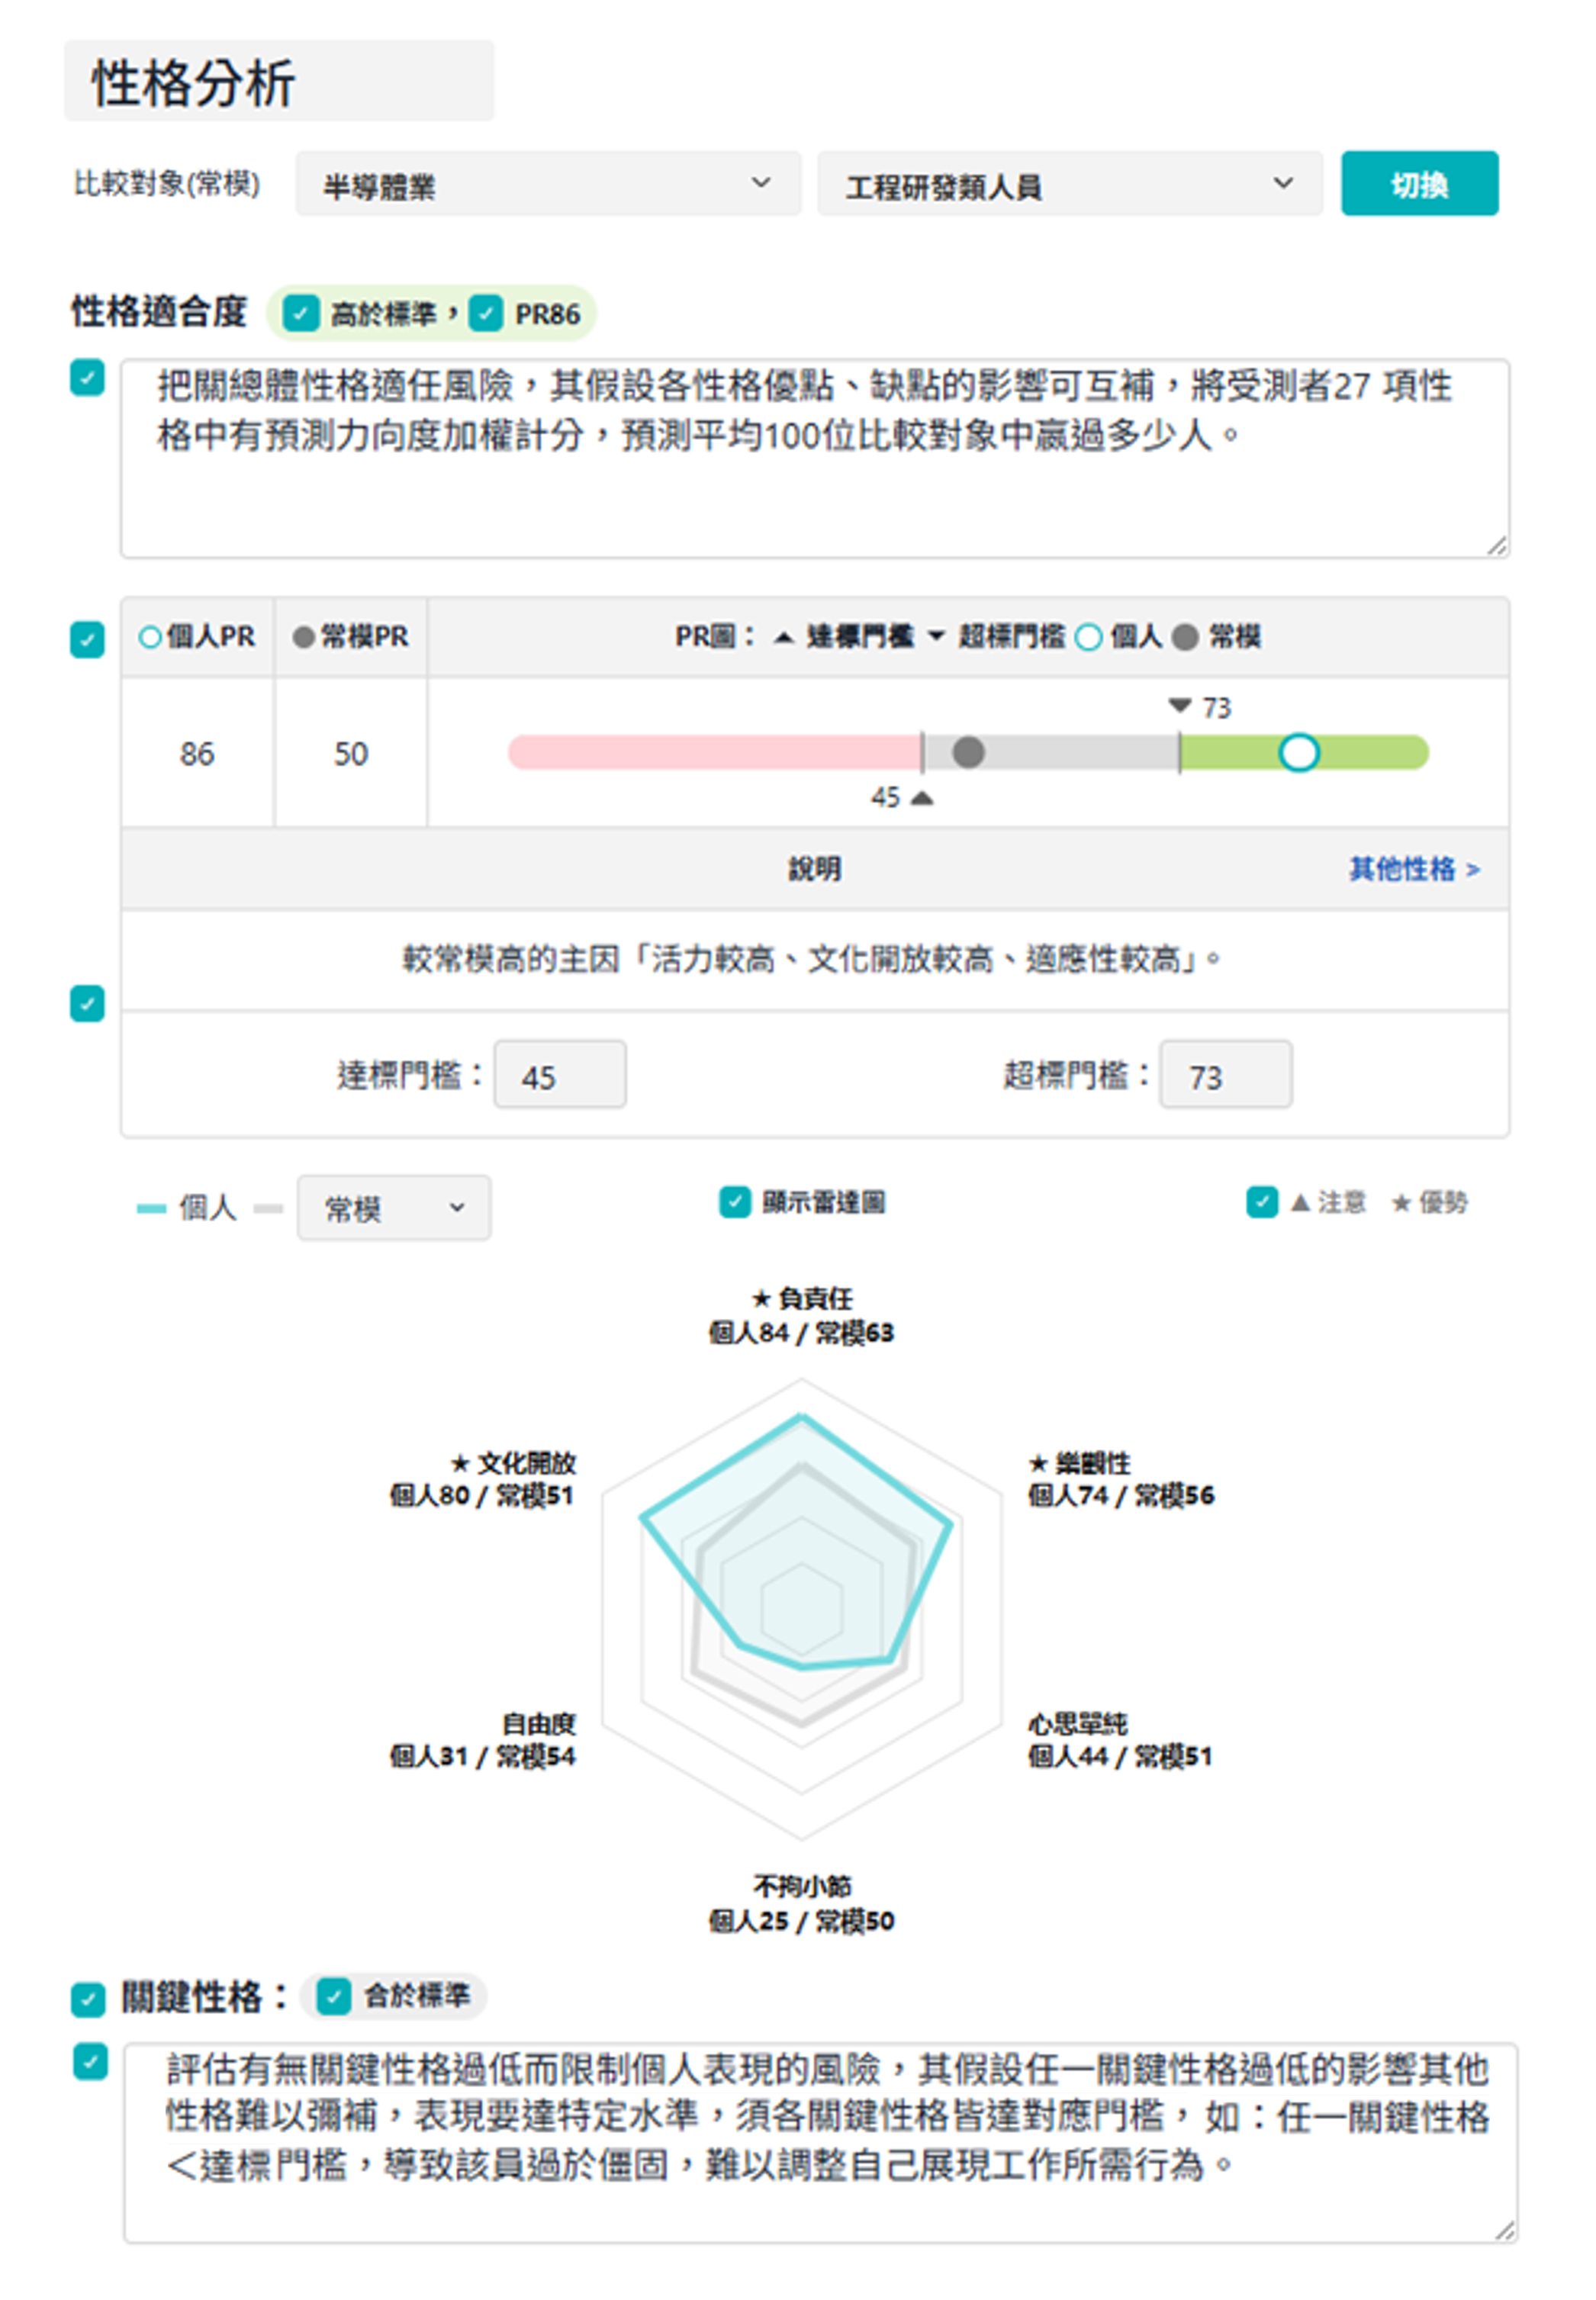Click the 性格適合度 description text area
Viewport: 1596px width, 2300px height.
[815, 458]
